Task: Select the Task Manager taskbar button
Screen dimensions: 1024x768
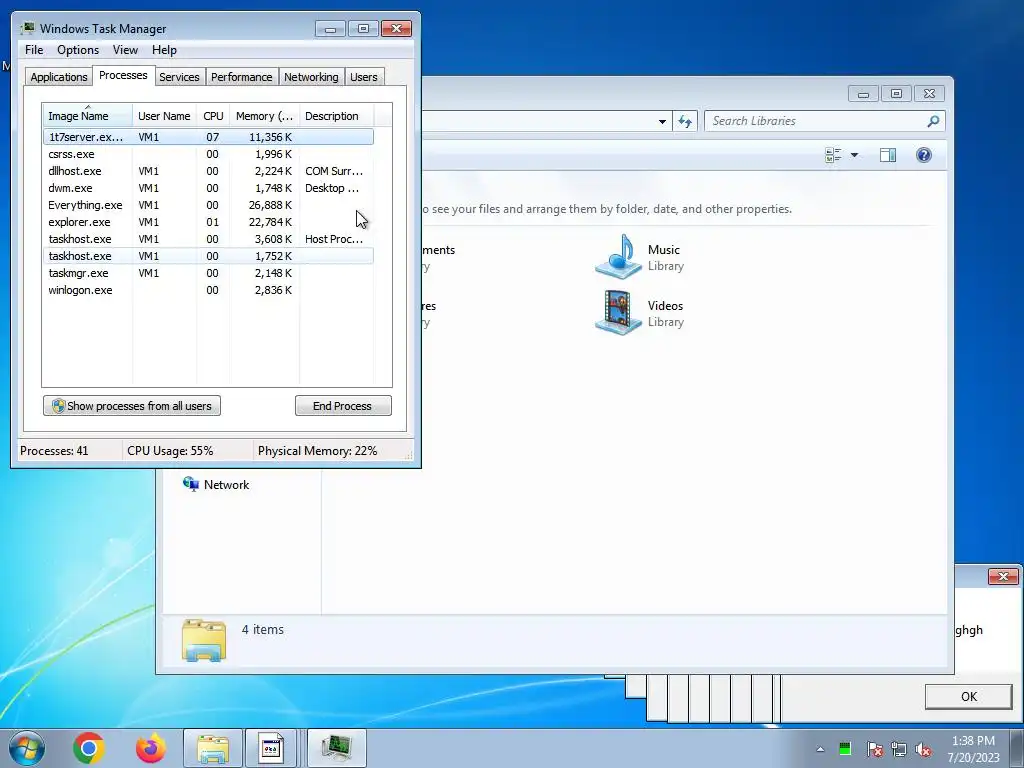Action: click(337, 748)
